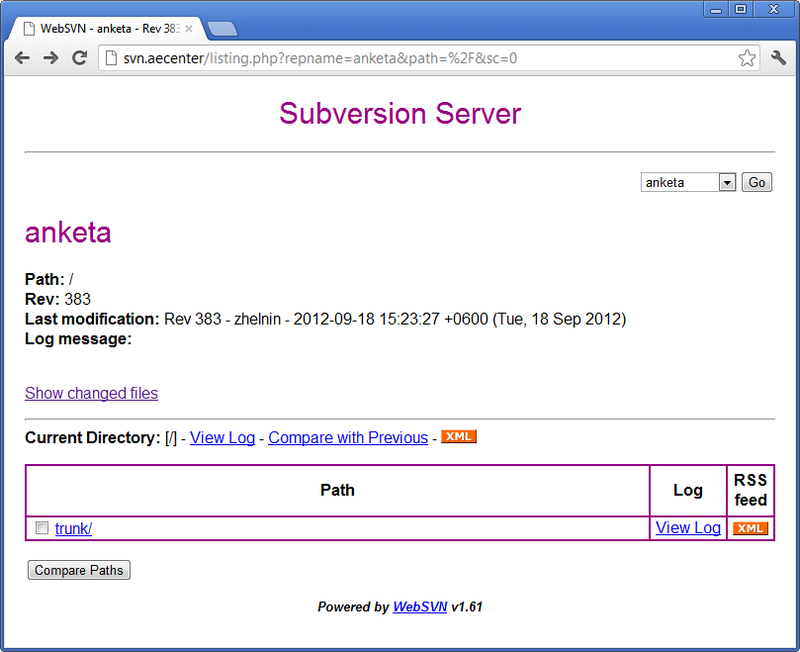Open View Log for the current directory
The height and width of the screenshot is (652, 800).
tap(222, 438)
